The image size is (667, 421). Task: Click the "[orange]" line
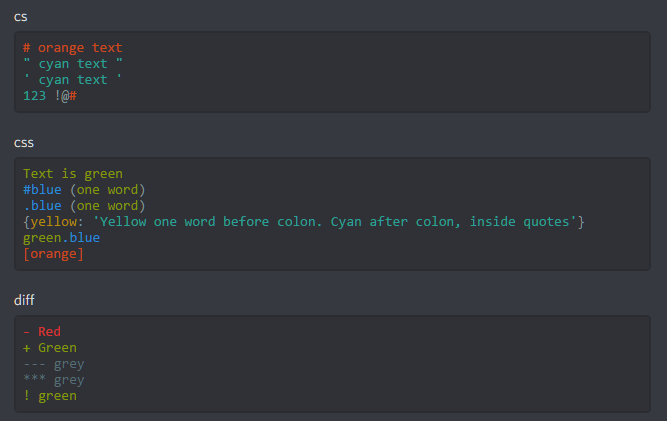point(53,254)
